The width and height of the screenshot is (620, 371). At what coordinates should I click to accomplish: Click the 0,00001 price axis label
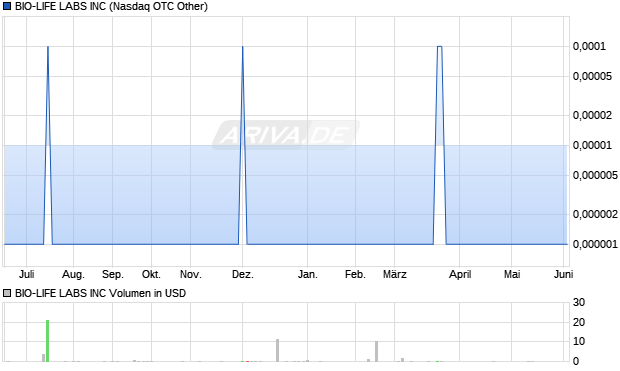point(592,145)
